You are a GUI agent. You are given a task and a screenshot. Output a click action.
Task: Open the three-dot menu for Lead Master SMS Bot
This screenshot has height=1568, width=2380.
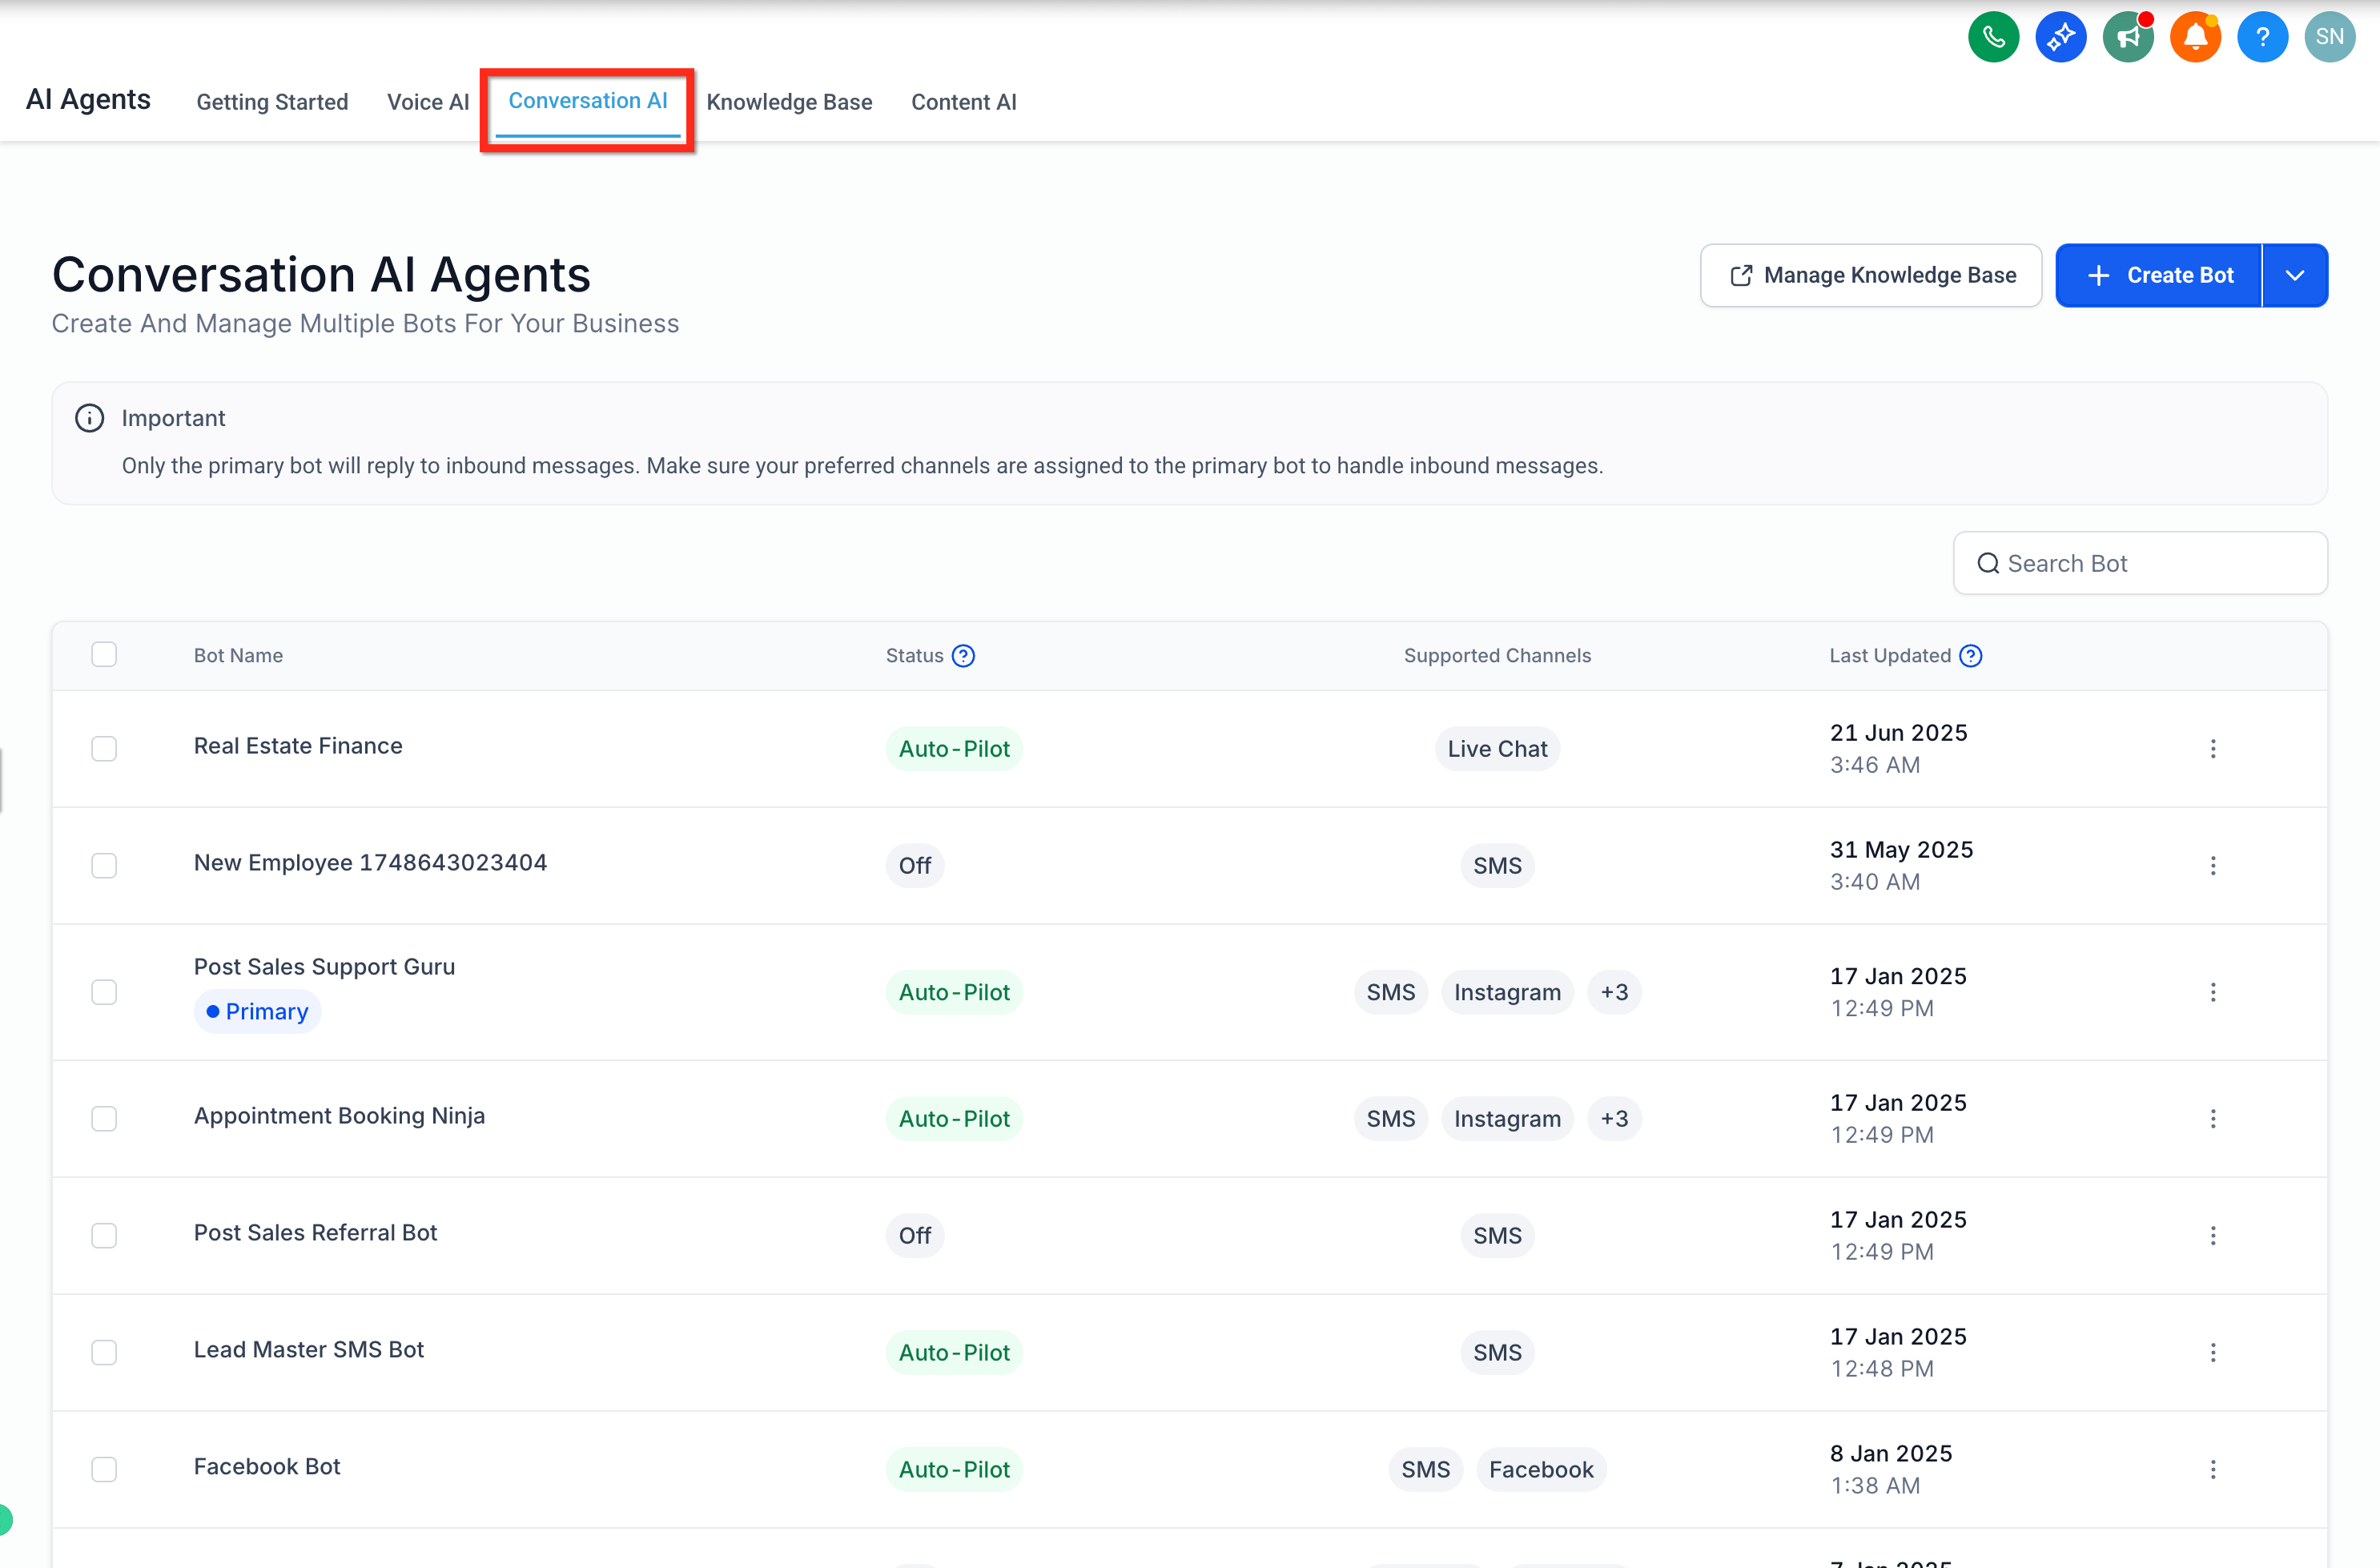click(2212, 1353)
